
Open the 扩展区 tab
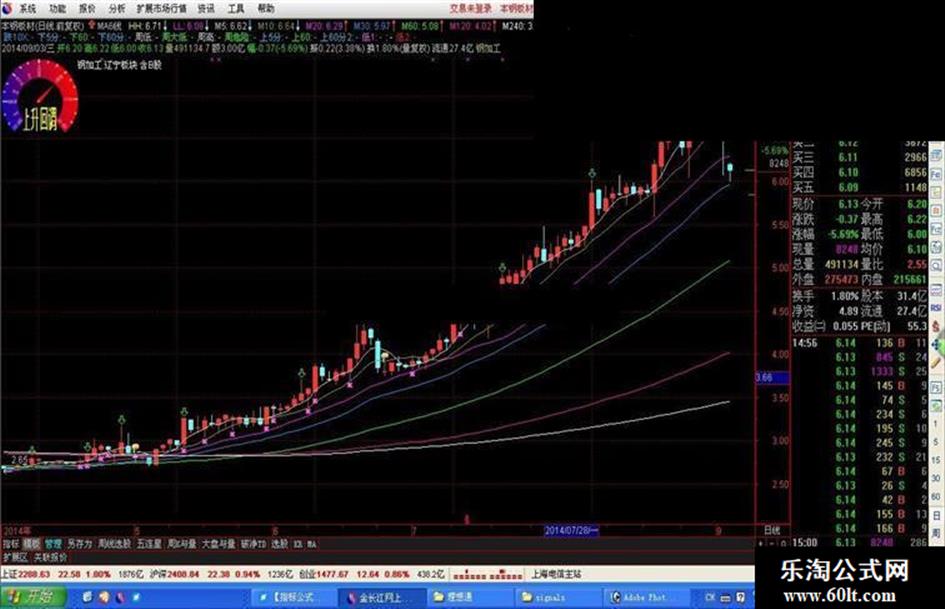point(14,557)
